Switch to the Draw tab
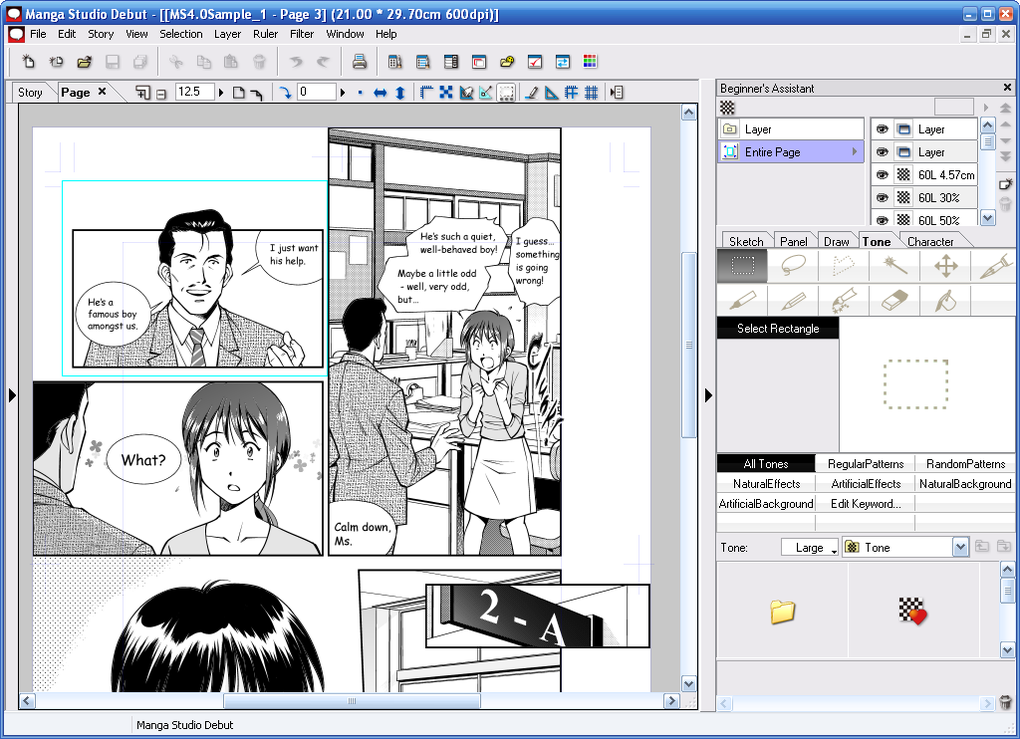Viewport: 1020px width, 739px height. click(x=837, y=241)
